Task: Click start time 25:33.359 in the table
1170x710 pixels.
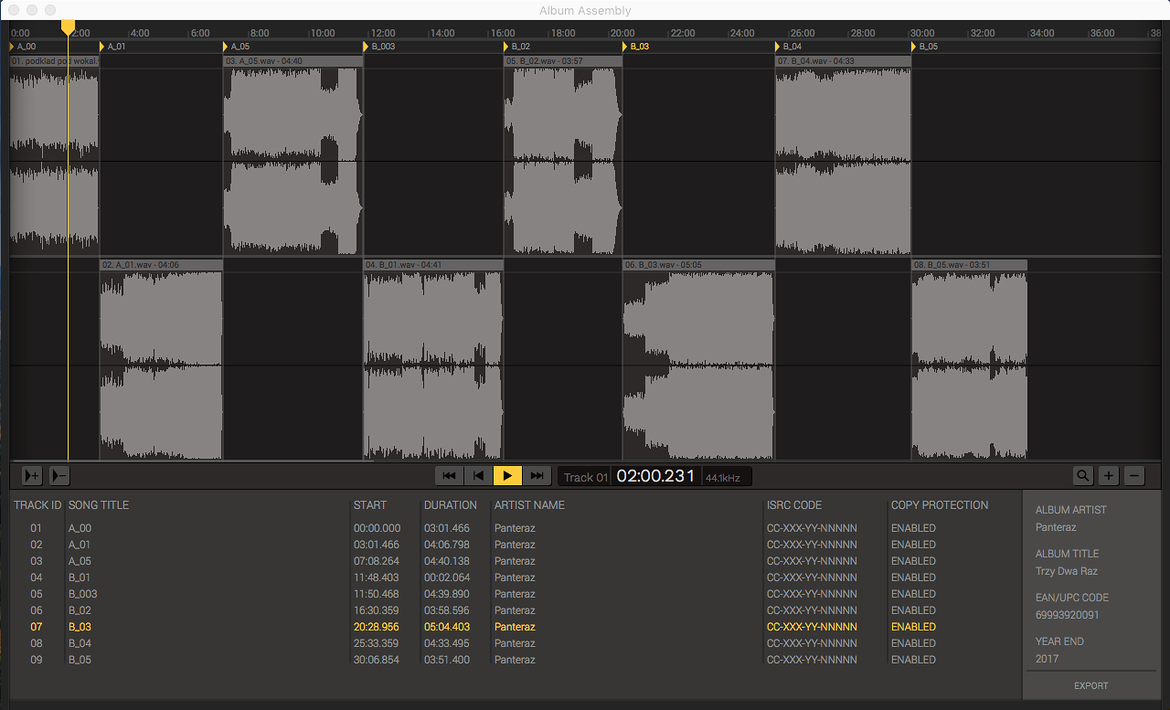Action: click(x=376, y=643)
